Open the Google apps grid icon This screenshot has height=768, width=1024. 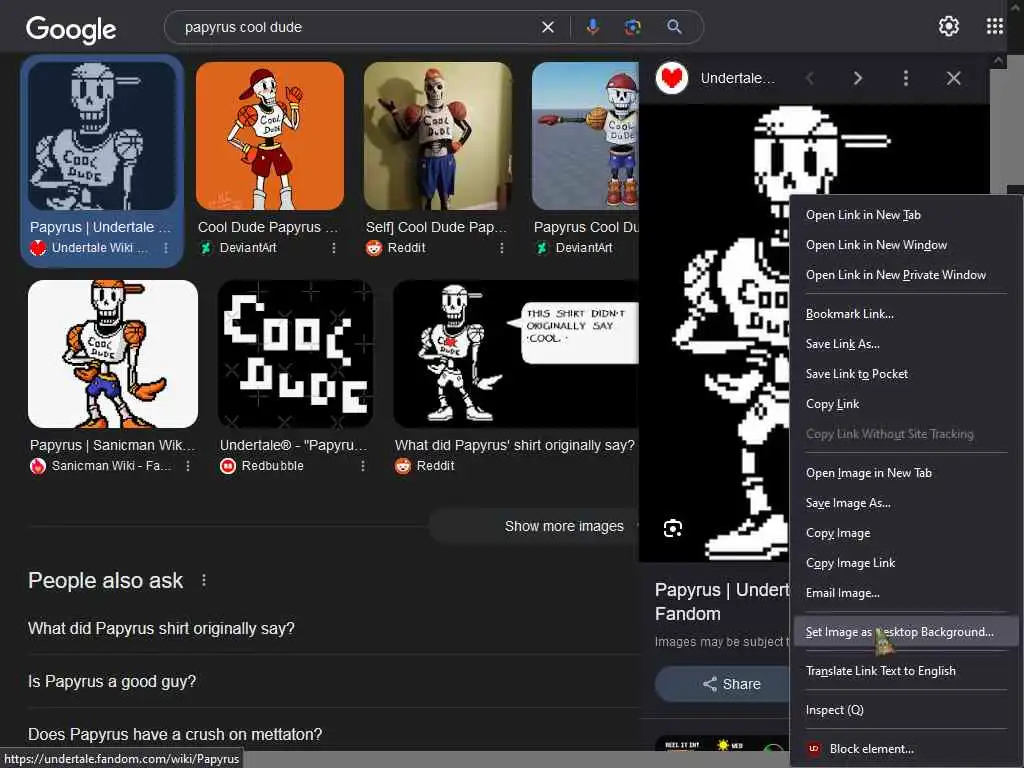[x=995, y=26]
